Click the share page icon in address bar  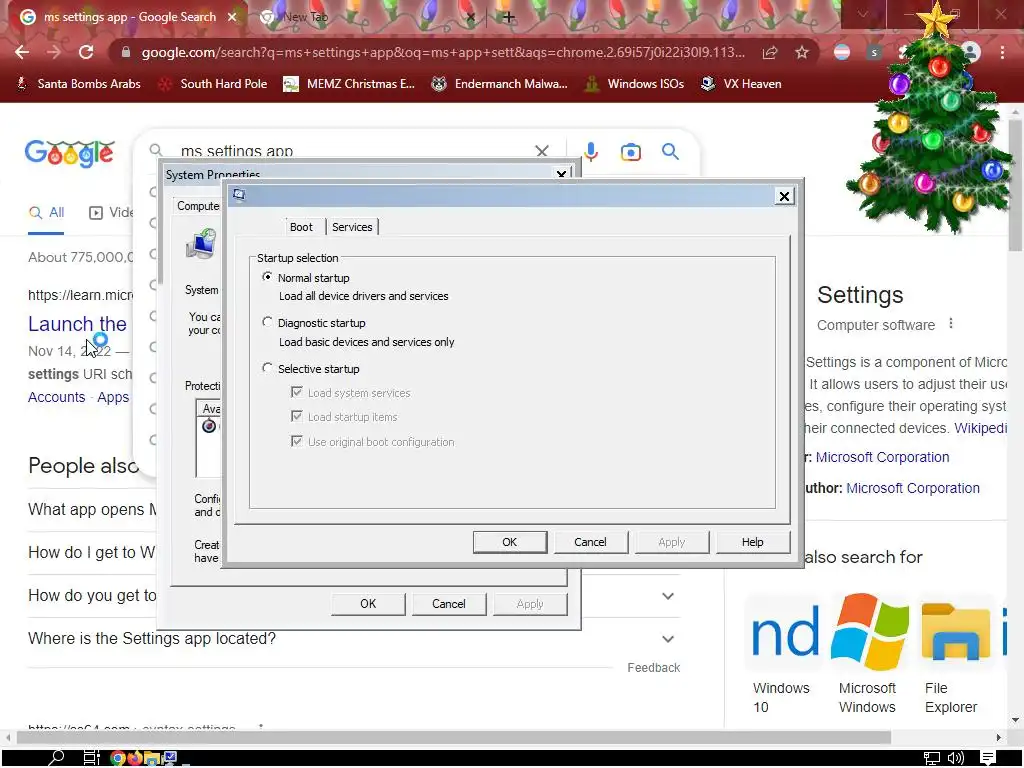click(x=770, y=52)
